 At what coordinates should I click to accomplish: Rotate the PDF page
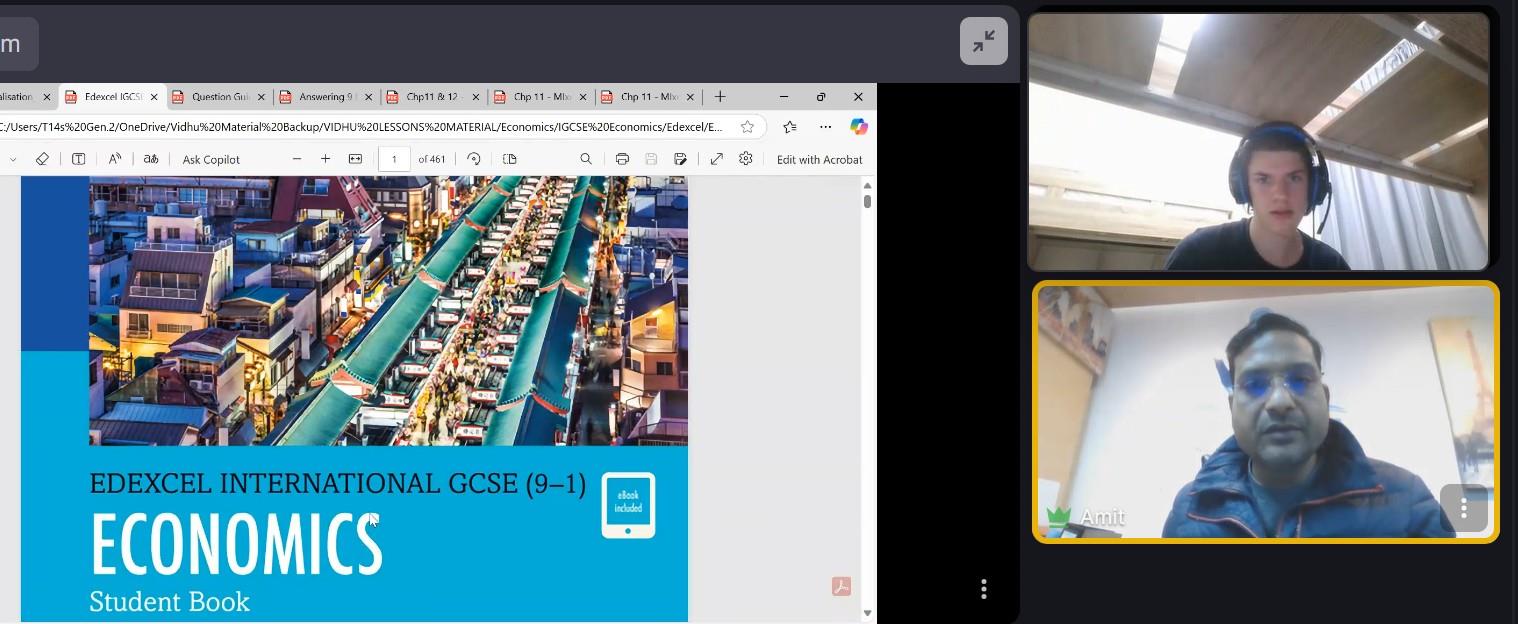click(474, 159)
